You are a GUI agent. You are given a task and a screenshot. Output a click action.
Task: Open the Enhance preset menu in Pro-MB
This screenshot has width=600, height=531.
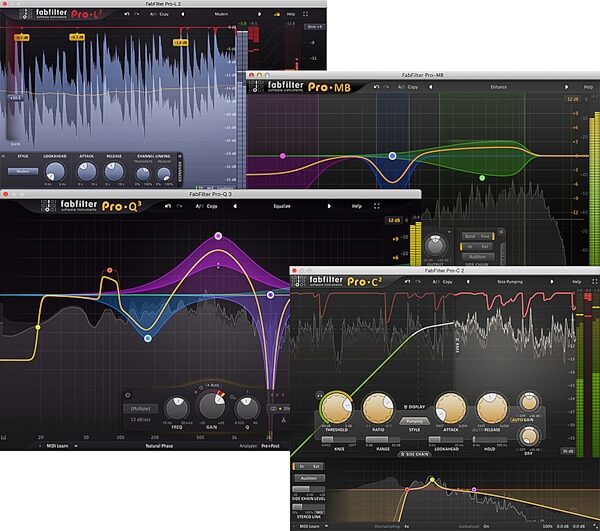[499, 87]
